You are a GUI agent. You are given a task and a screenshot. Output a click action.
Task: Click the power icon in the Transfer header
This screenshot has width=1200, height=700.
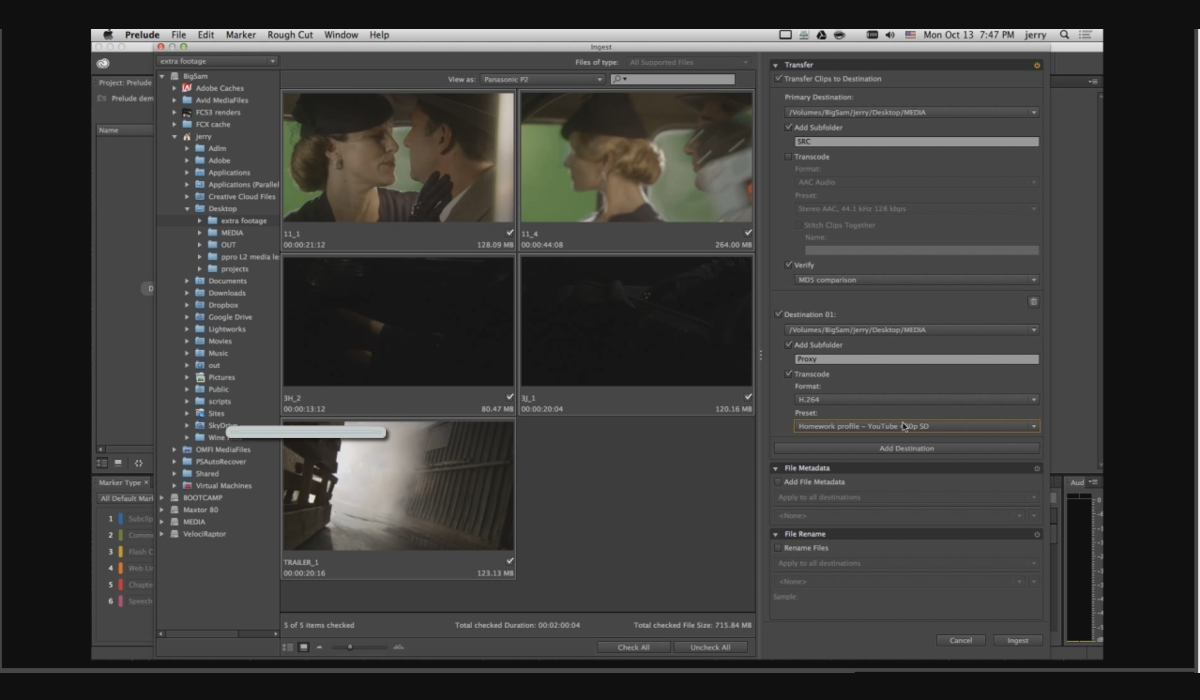click(1037, 65)
